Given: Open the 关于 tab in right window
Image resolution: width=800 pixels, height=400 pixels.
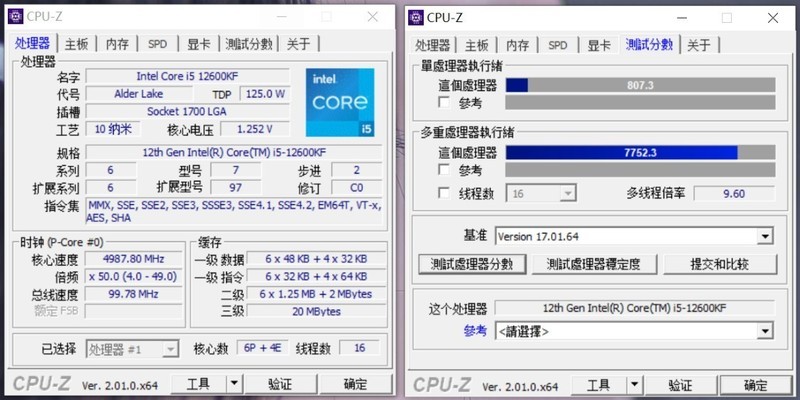Looking at the screenshot, I should coord(699,45).
